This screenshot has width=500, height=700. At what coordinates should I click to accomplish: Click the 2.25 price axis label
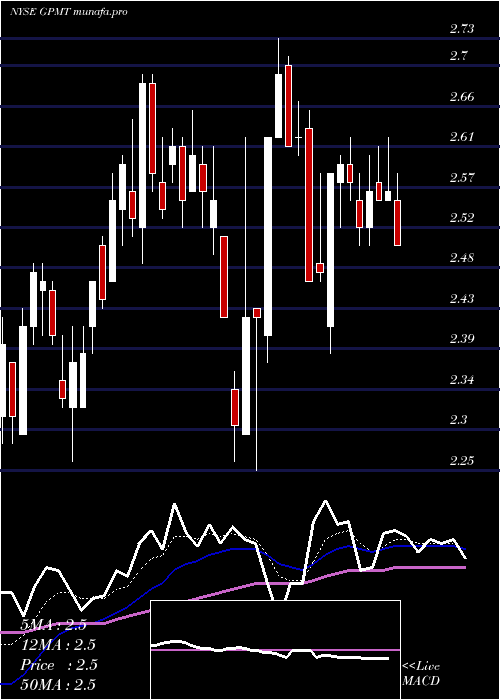click(462, 461)
